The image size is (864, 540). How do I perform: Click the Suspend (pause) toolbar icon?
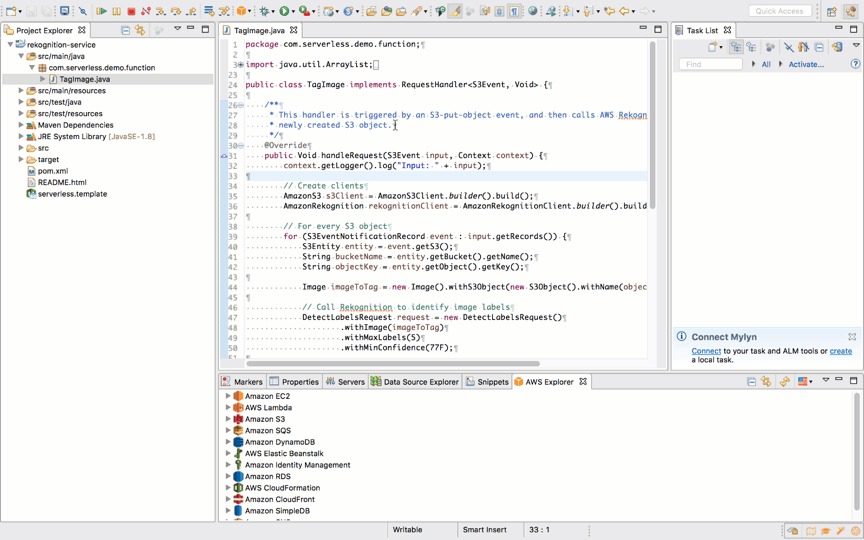(x=116, y=11)
